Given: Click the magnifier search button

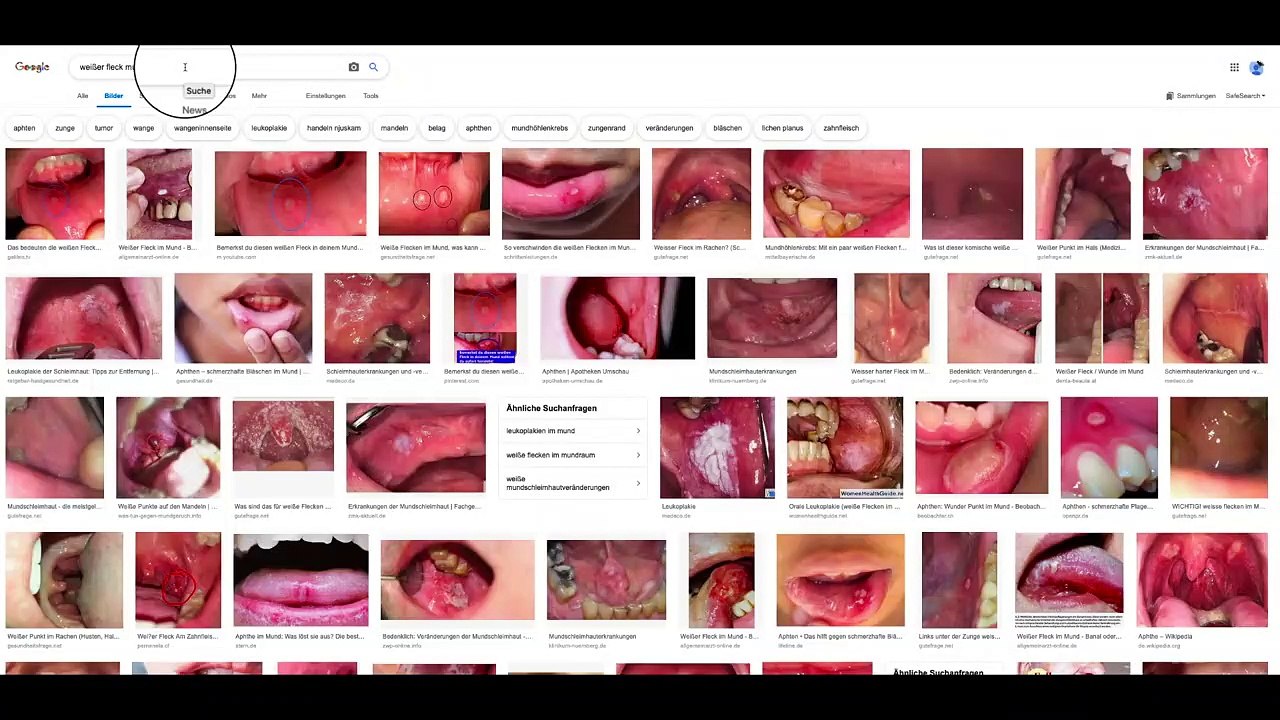Looking at the screenshot, I should [x=373, y=67].
